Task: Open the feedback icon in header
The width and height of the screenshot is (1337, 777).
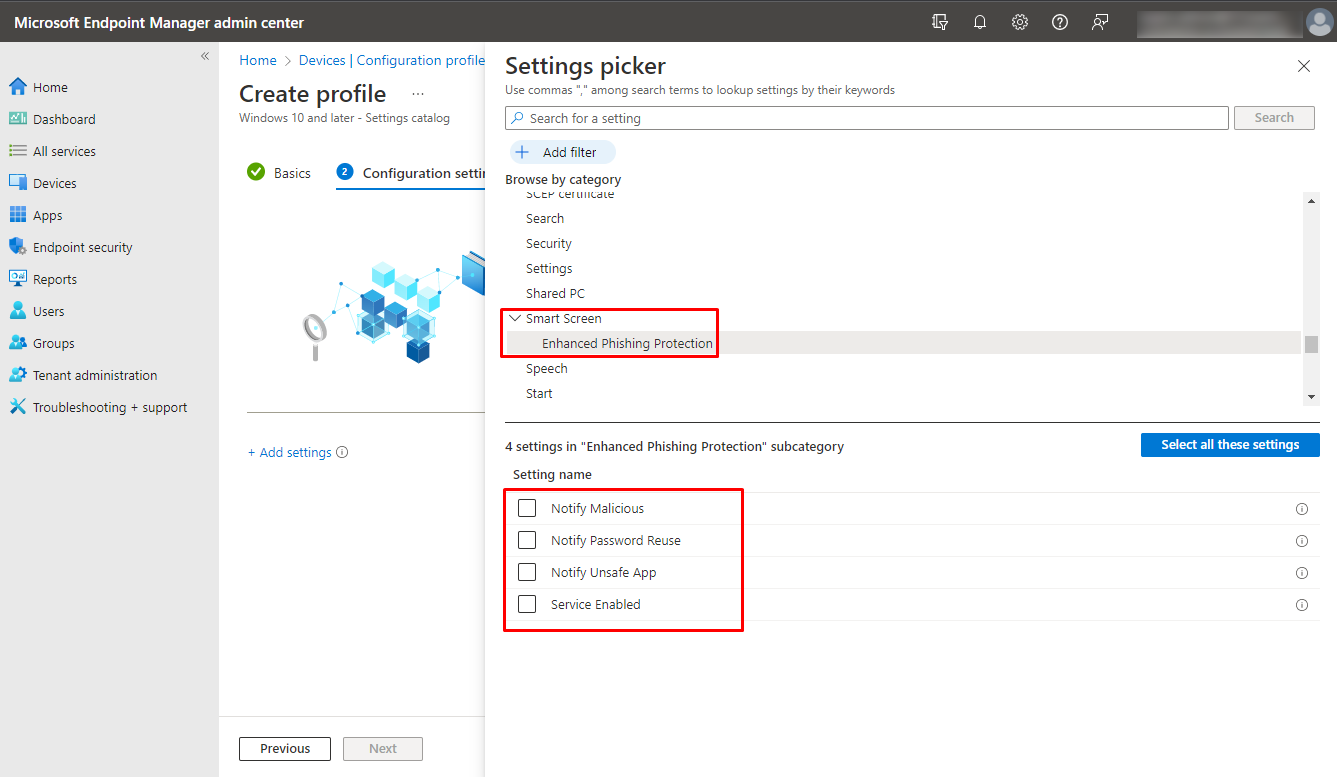Action: tap(1100, 22)
